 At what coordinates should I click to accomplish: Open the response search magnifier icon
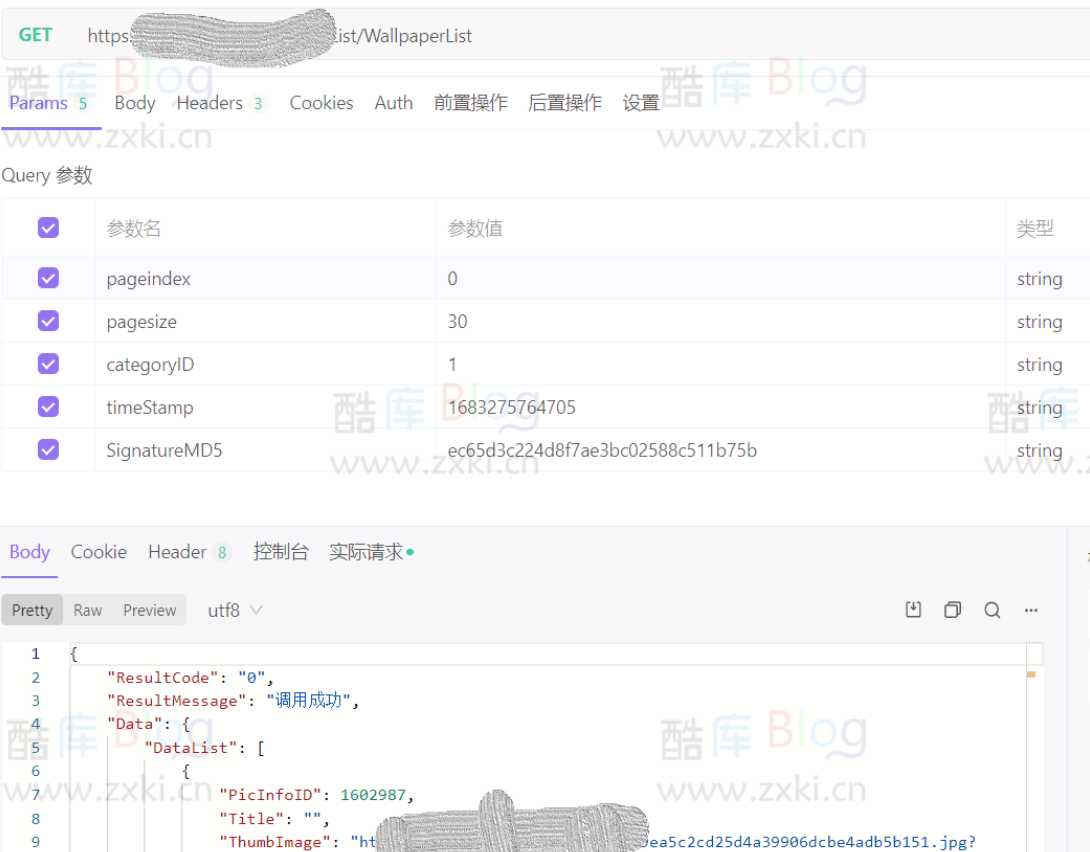coord(992,610)
